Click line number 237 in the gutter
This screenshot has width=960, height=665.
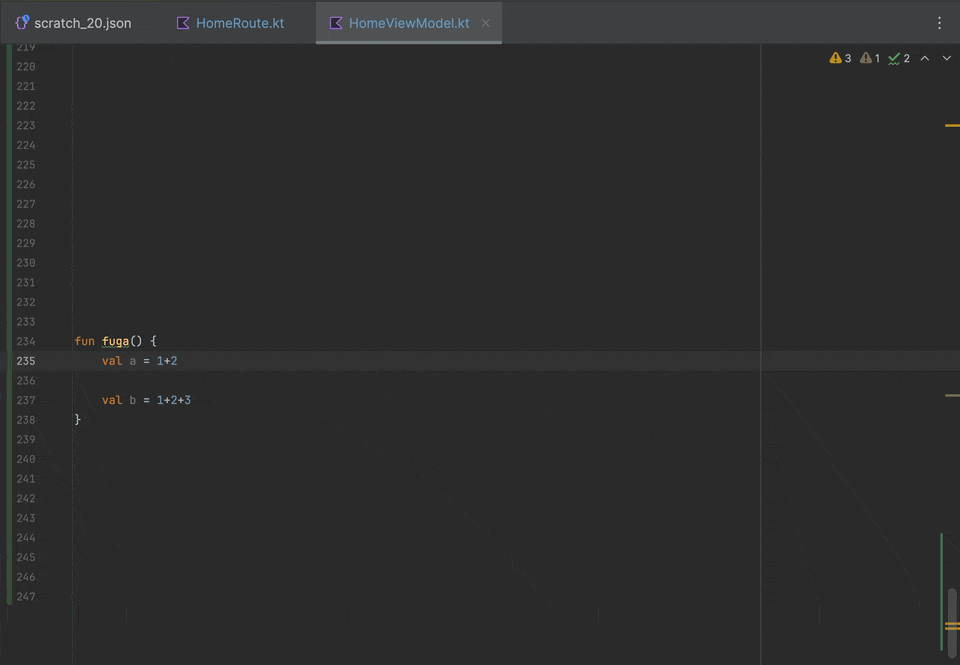pyautogui.click(x=26, y=400)
